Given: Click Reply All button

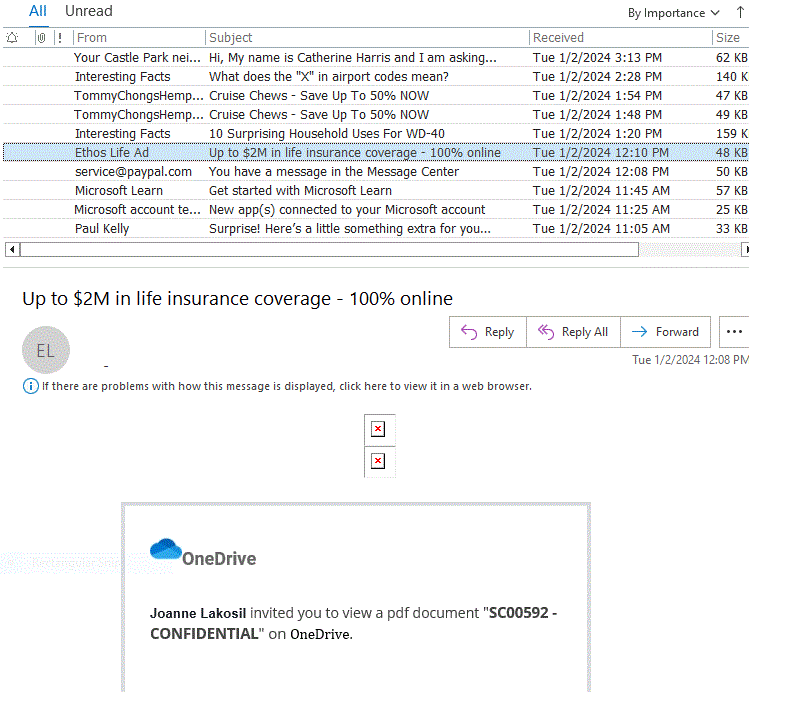Looking at the screenshot, I should tap(573, 332).
